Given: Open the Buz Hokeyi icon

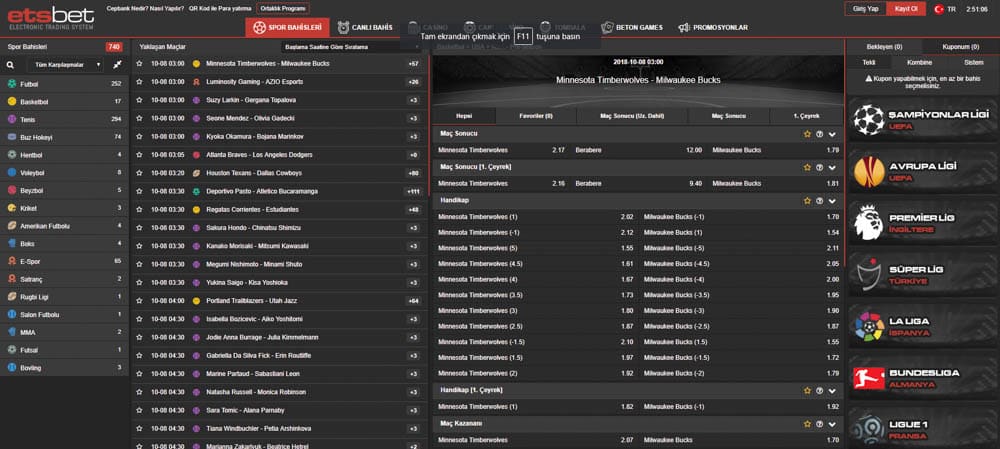Looking at the screenshot, I should [11, 137].
